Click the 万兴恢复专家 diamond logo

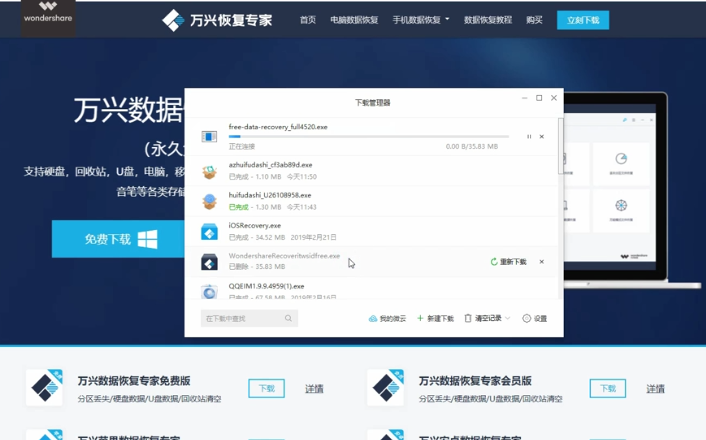click(173, 20)
